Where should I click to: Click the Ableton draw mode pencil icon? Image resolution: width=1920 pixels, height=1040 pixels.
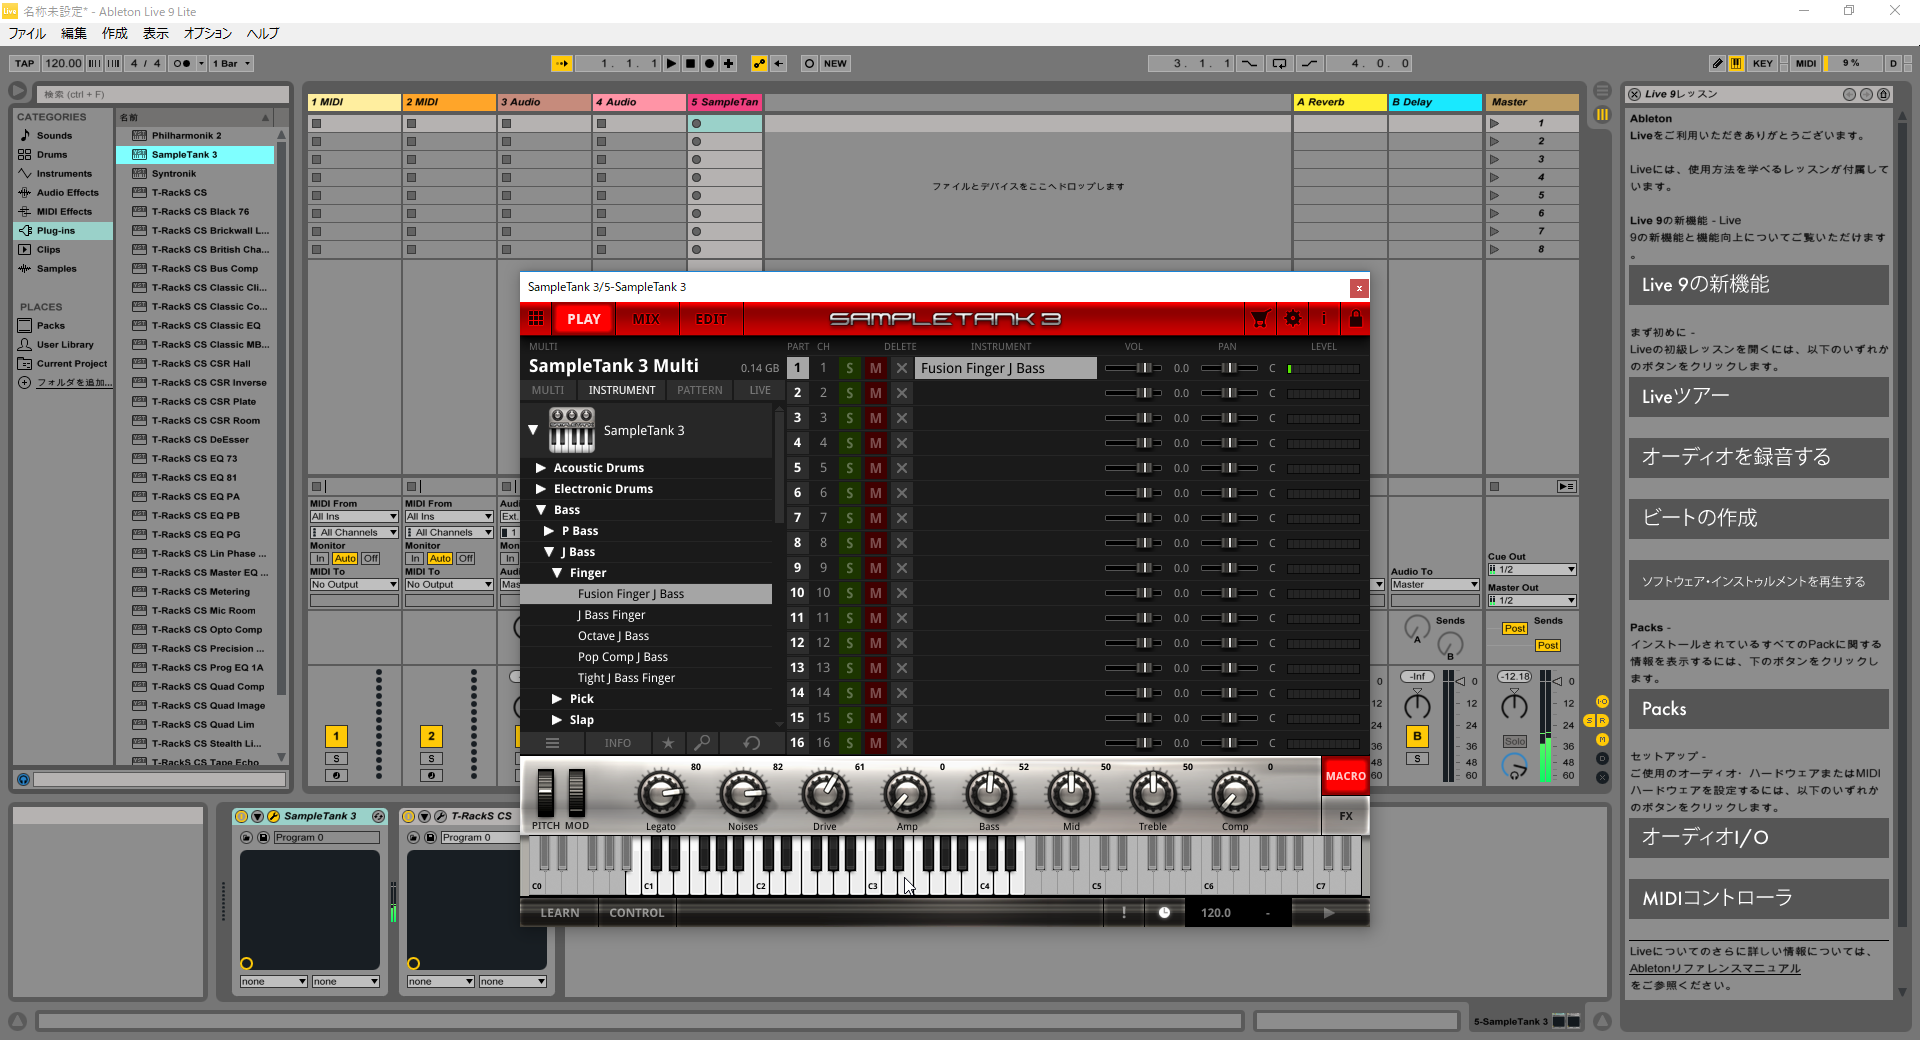click(x=1717, y=63)
